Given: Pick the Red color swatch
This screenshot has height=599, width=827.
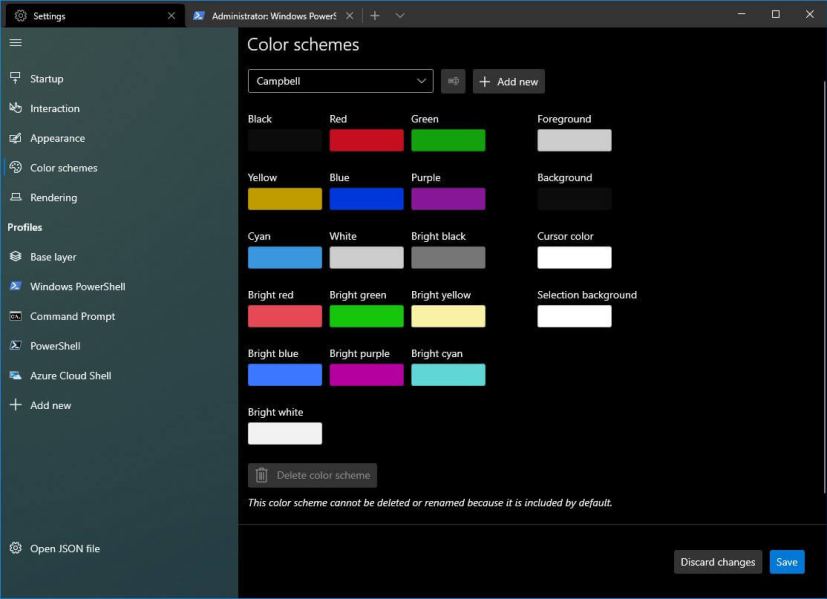Looking at the screenshot, I should point(367,140).
